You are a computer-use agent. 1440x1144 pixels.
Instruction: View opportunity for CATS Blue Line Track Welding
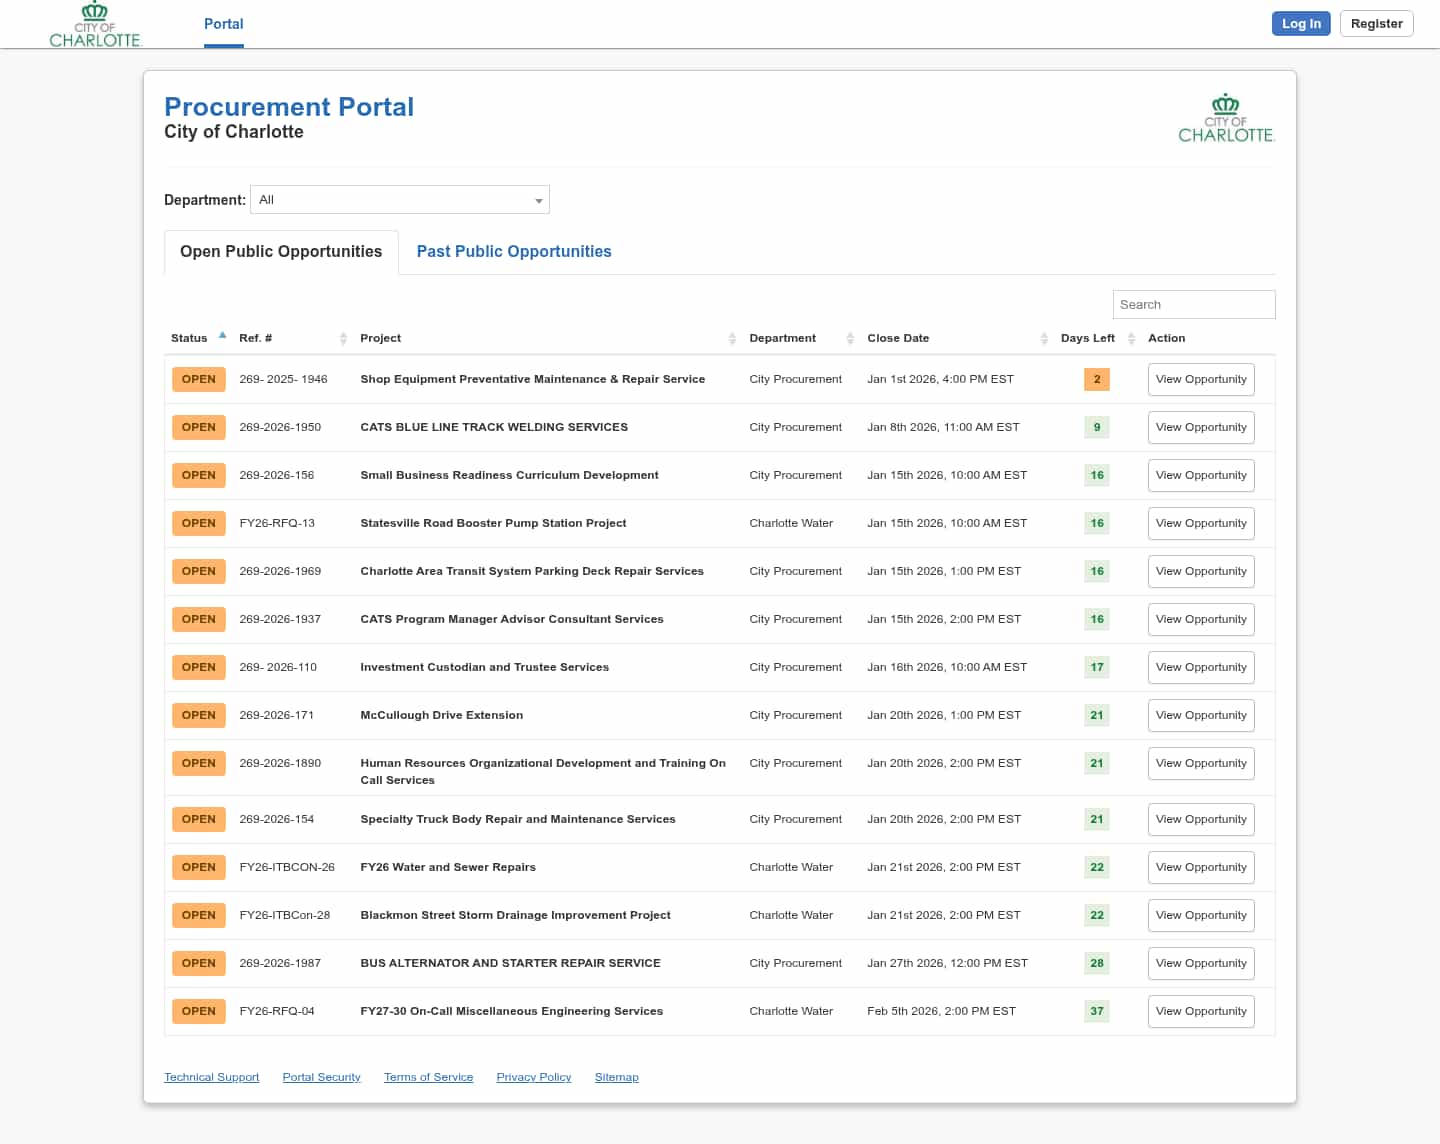[1200, 428]
